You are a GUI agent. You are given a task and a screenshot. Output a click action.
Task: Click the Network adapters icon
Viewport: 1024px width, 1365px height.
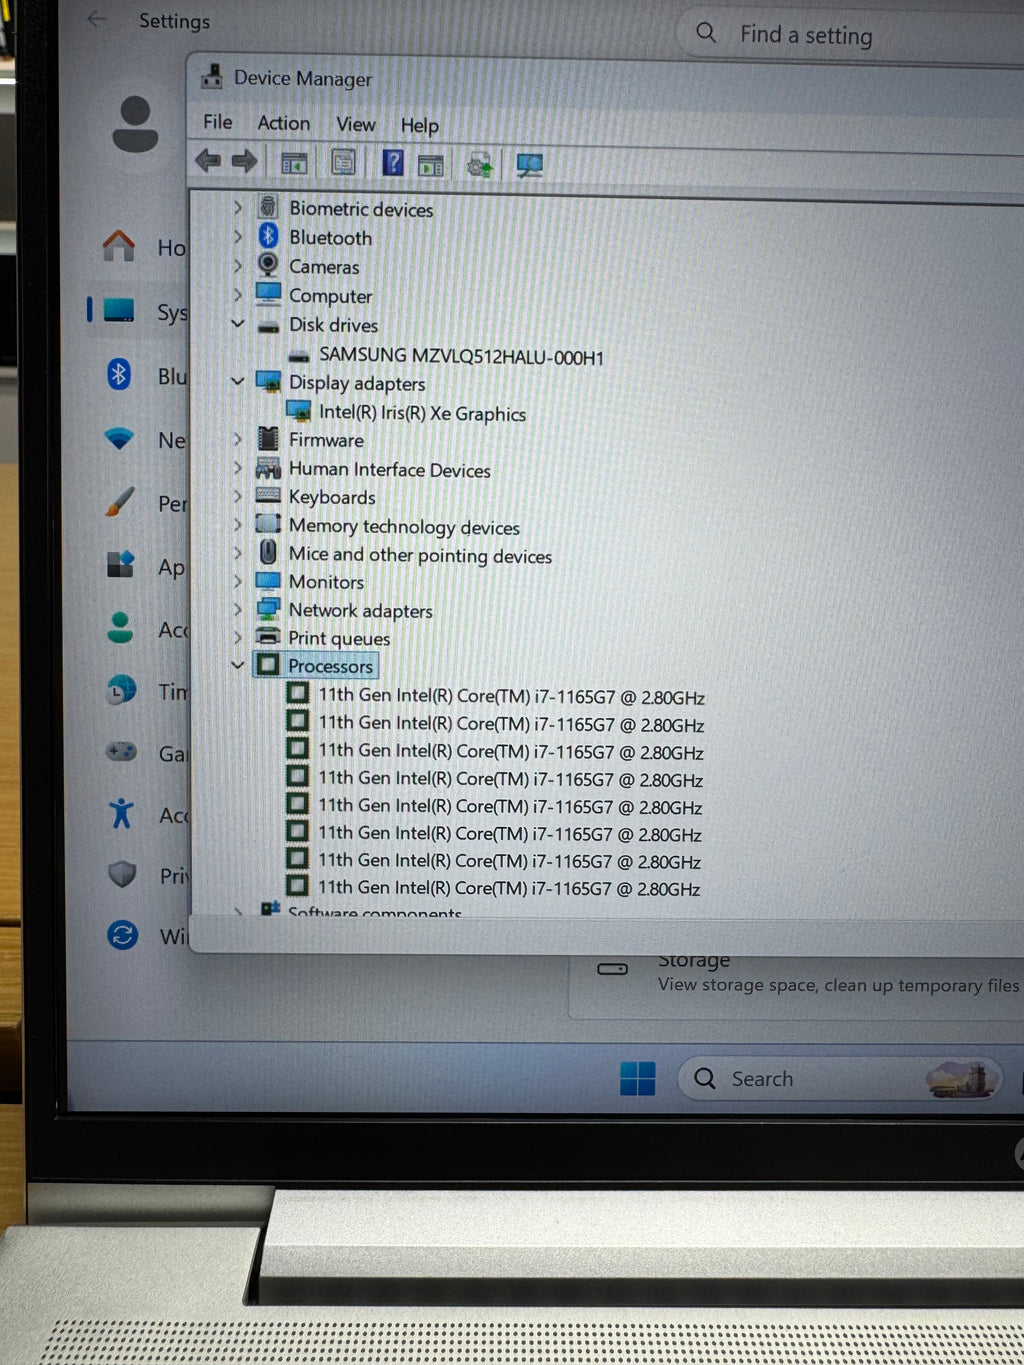pos(268,609)
